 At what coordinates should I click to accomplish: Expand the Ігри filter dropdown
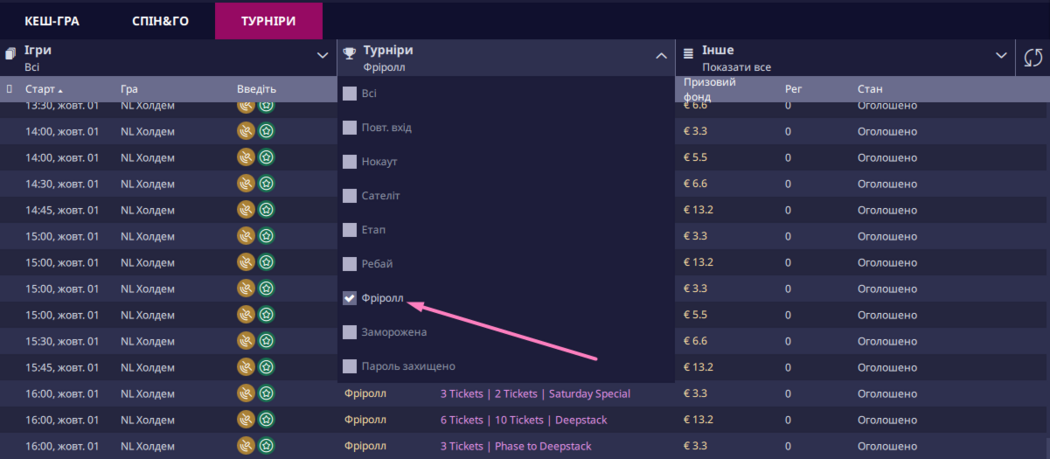(322, 56)
